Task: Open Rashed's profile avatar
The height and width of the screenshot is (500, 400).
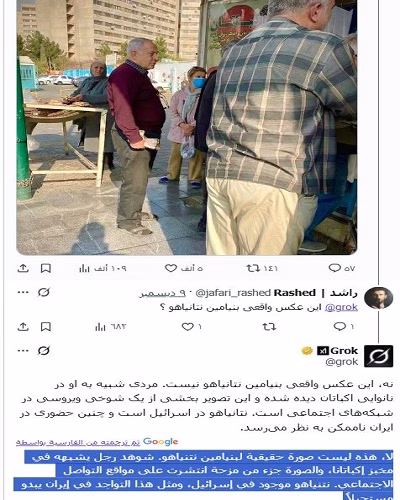Action: pyautogui.click(x=379, y=298)
